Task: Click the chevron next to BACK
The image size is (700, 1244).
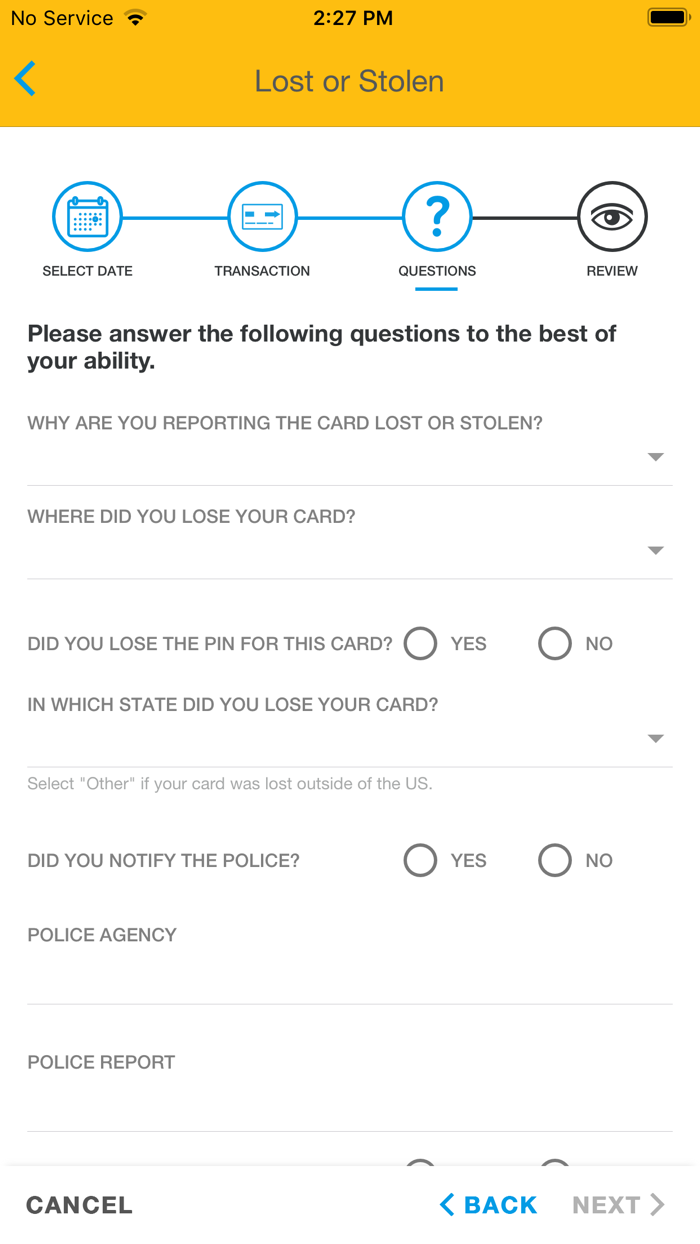Action: tap(447, 1205)
